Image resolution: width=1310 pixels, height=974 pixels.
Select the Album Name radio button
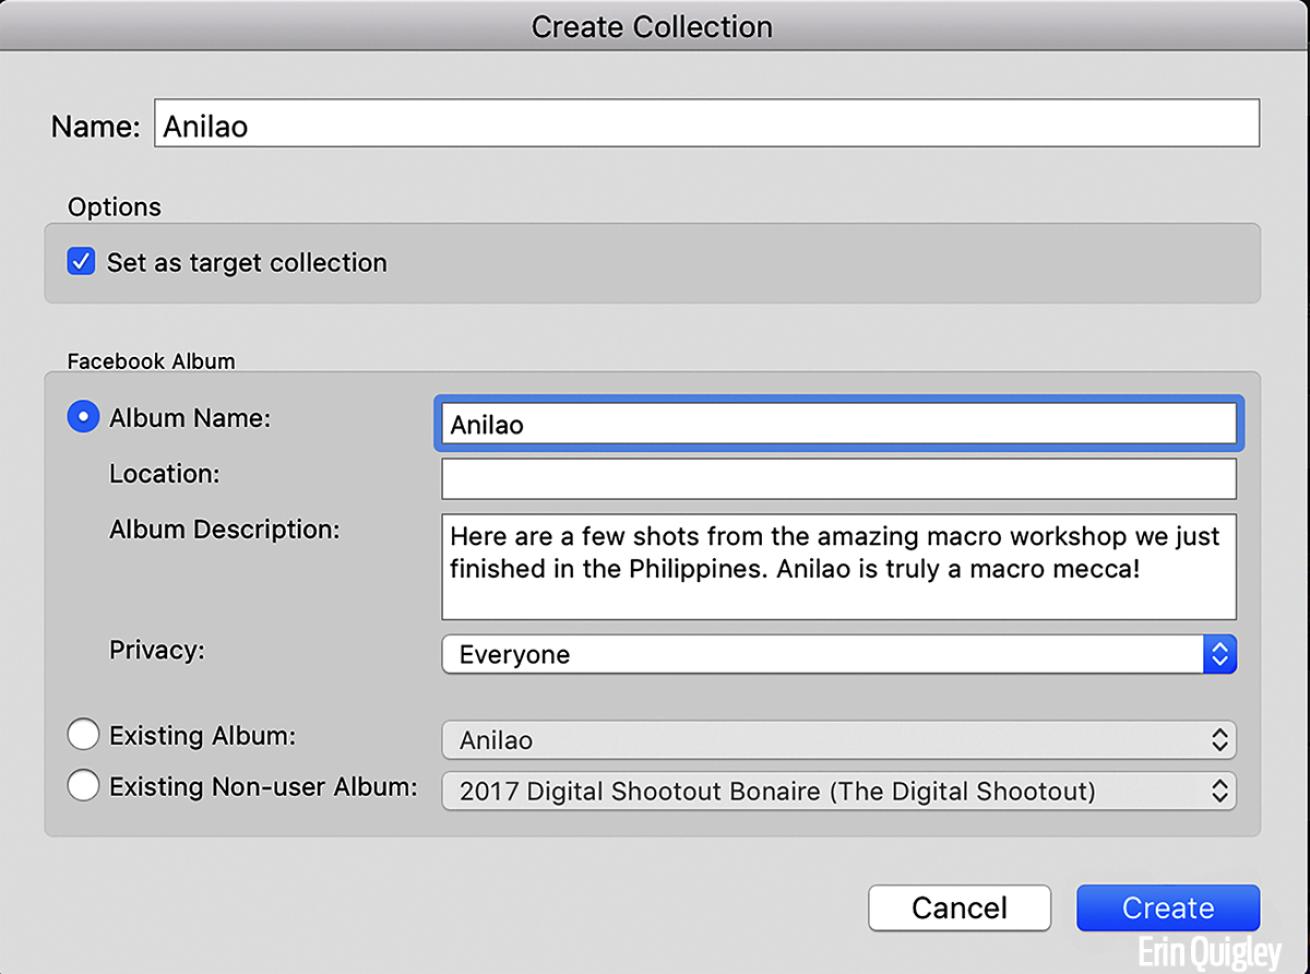tap(83, 418)
